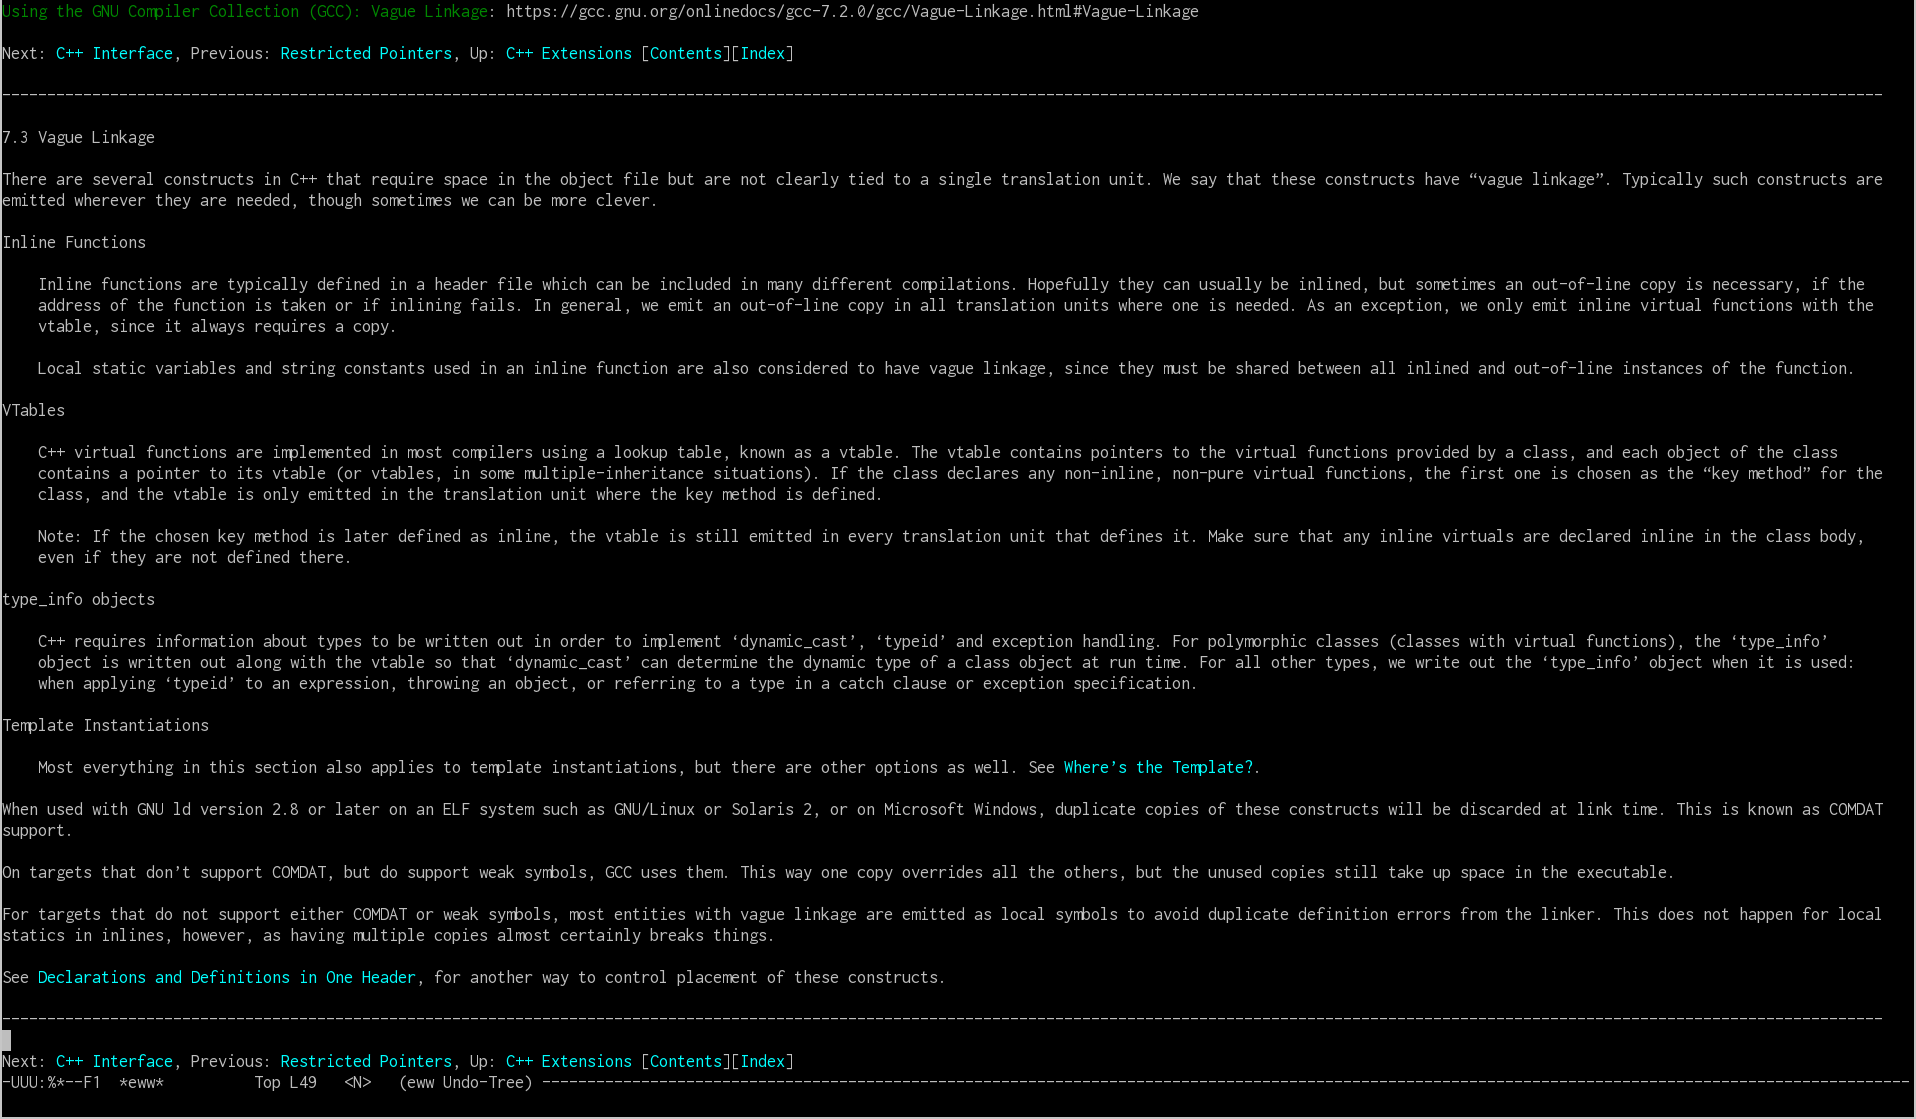1916x1119 pixels.
Task: Open the bottom 'C++ Interface' Next link
Action: [114, 1061]
